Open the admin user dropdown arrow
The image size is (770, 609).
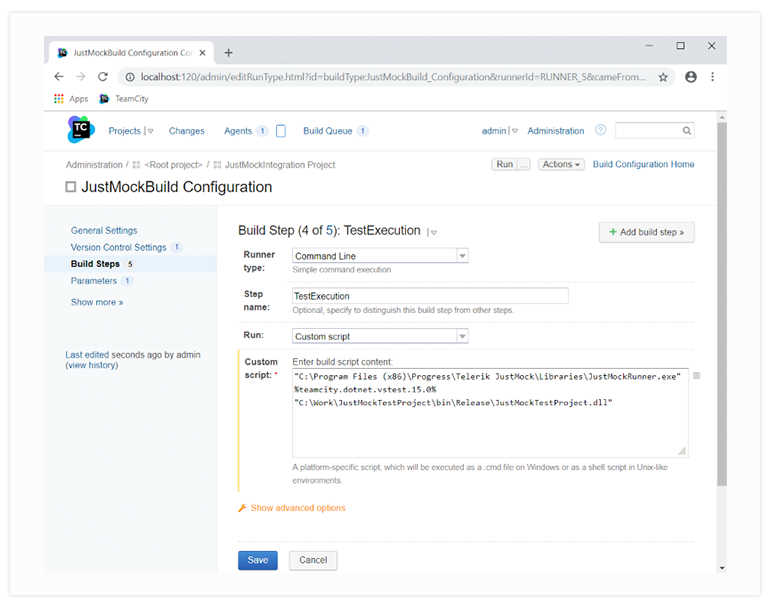pyautogui.click(x=515, y=131)
